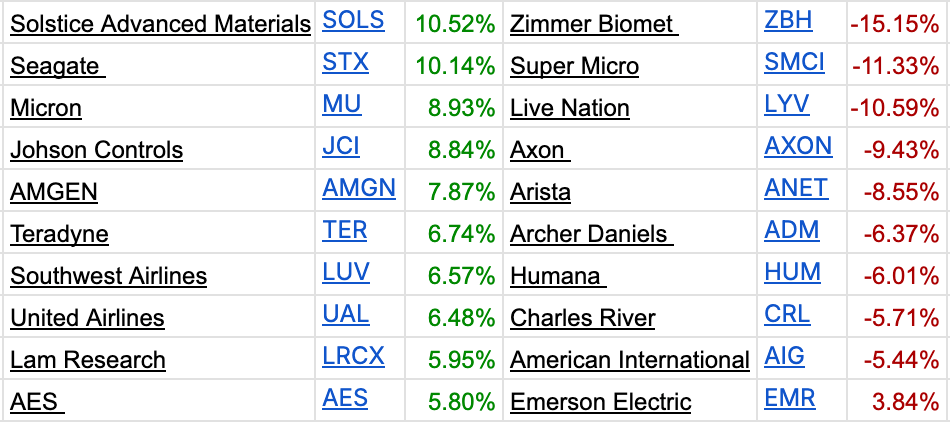Open the STX ticker link
The height and width of the screenshot is (422, 950).
coord(345,62)
